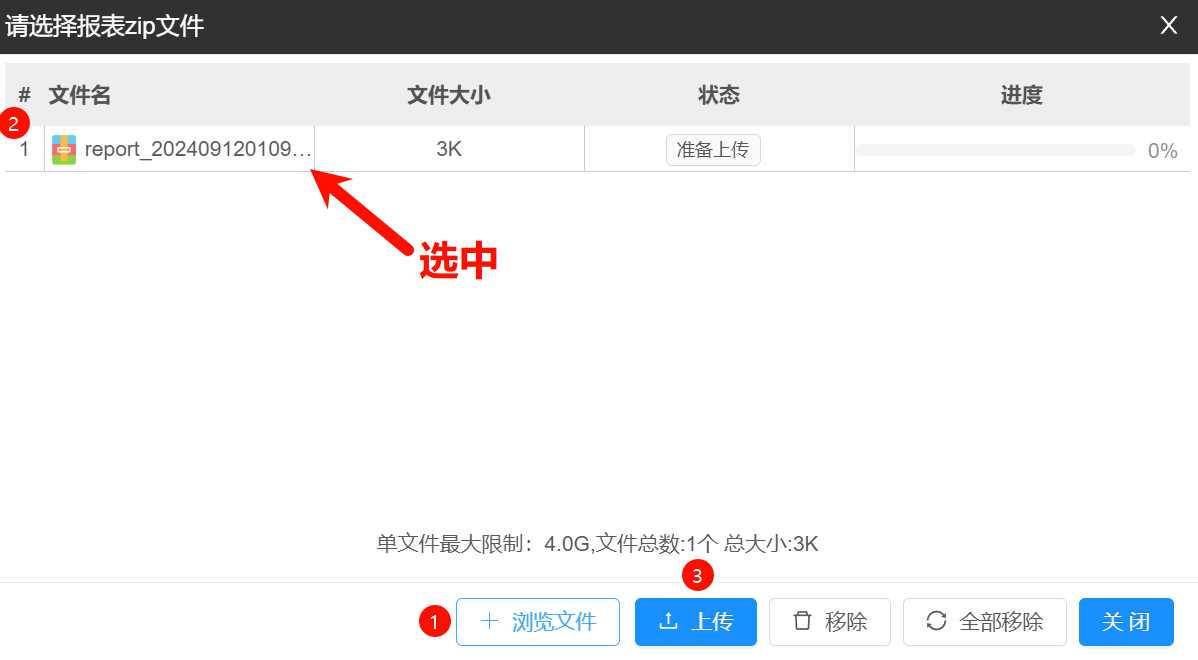Screen dimensions: 1198x660
Task: Click the trash can icon on 移除
Action: coord(802,622)
